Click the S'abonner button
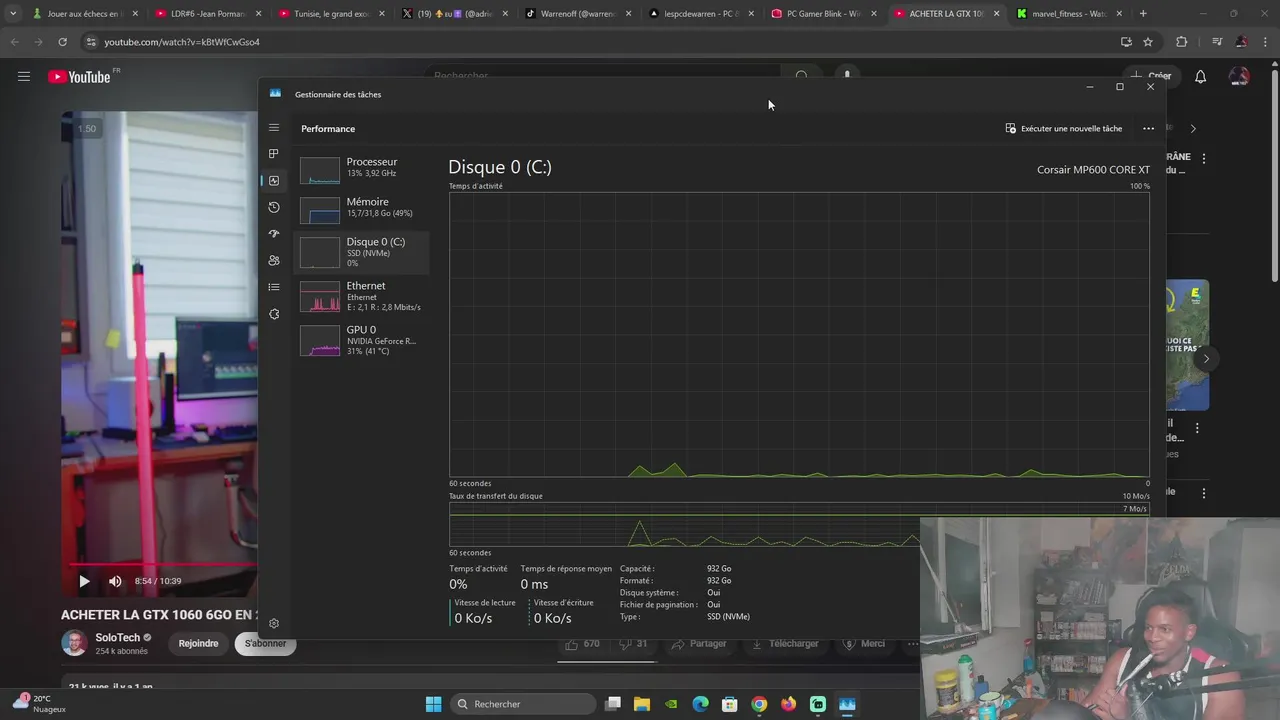 click(265, 643)
